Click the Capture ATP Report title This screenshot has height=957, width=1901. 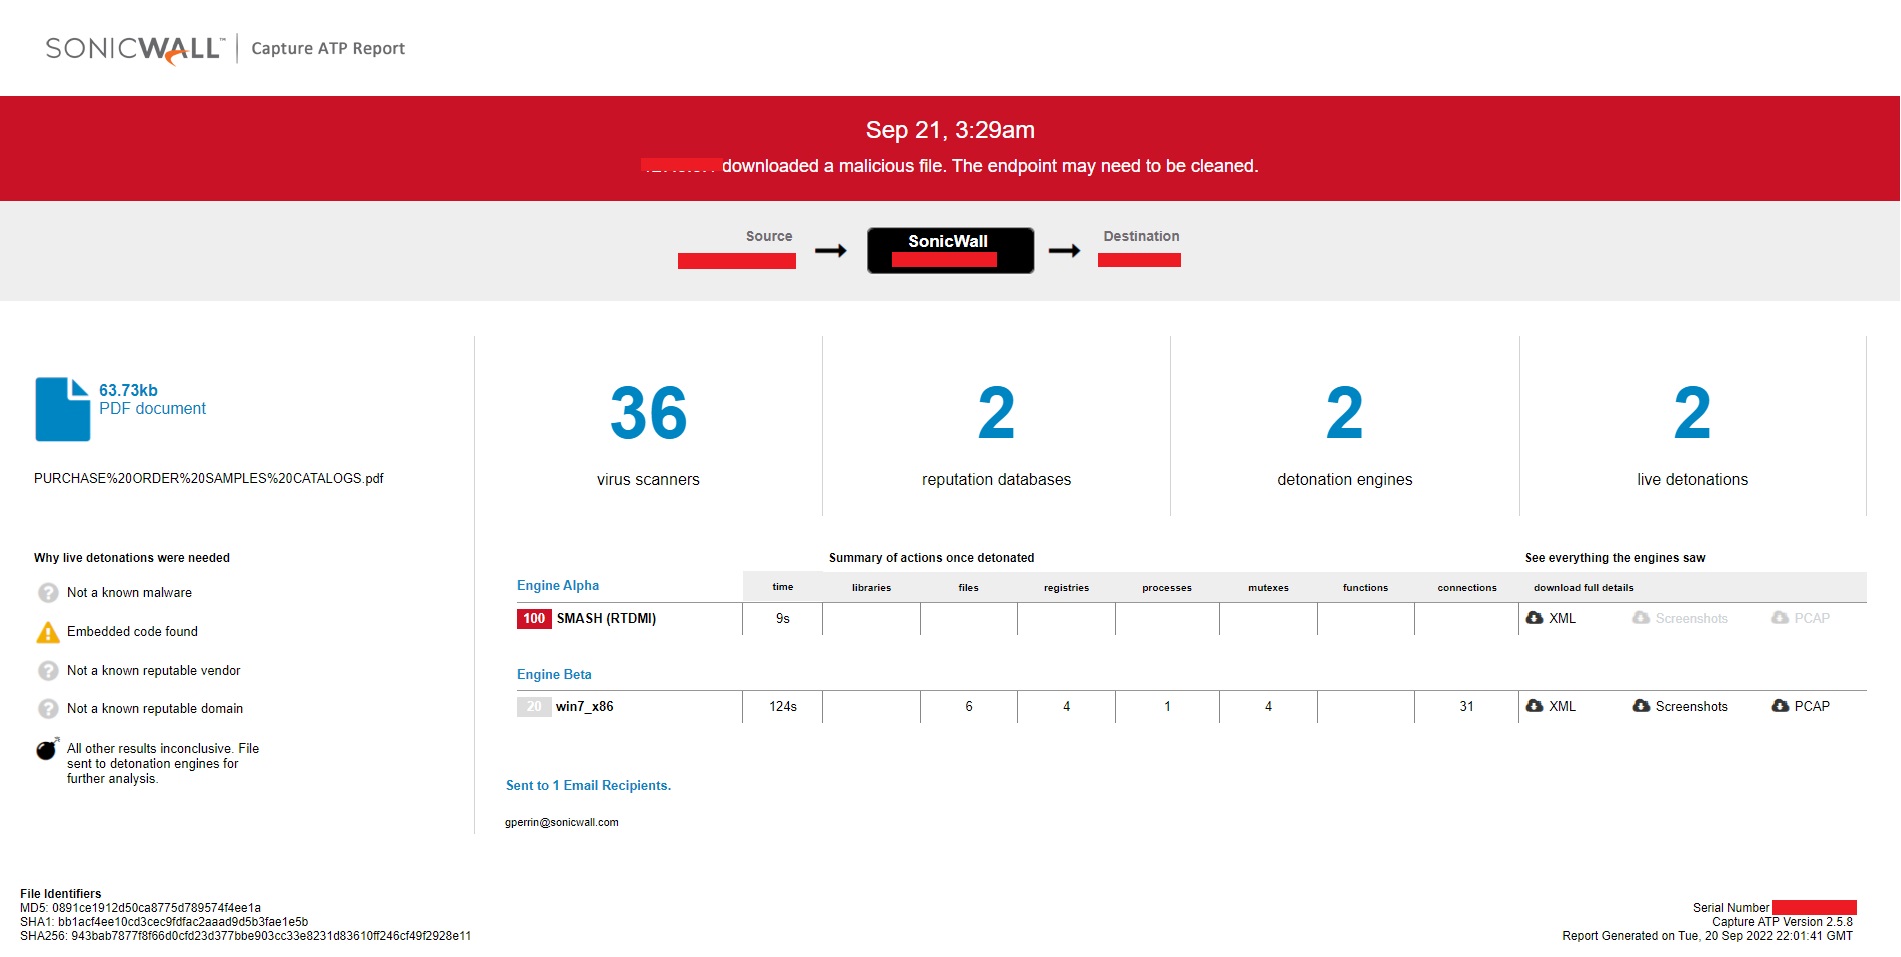click(328, 49)
